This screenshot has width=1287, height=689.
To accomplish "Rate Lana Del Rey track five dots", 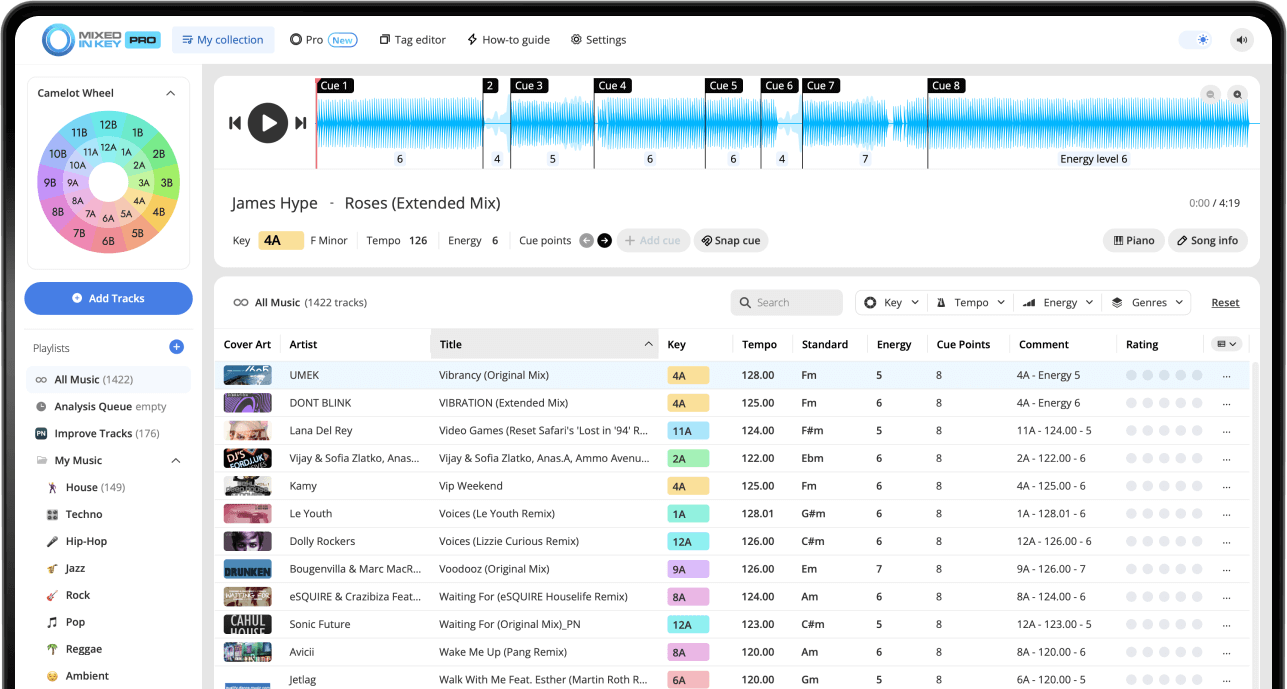I will [x=1196, y=431].
